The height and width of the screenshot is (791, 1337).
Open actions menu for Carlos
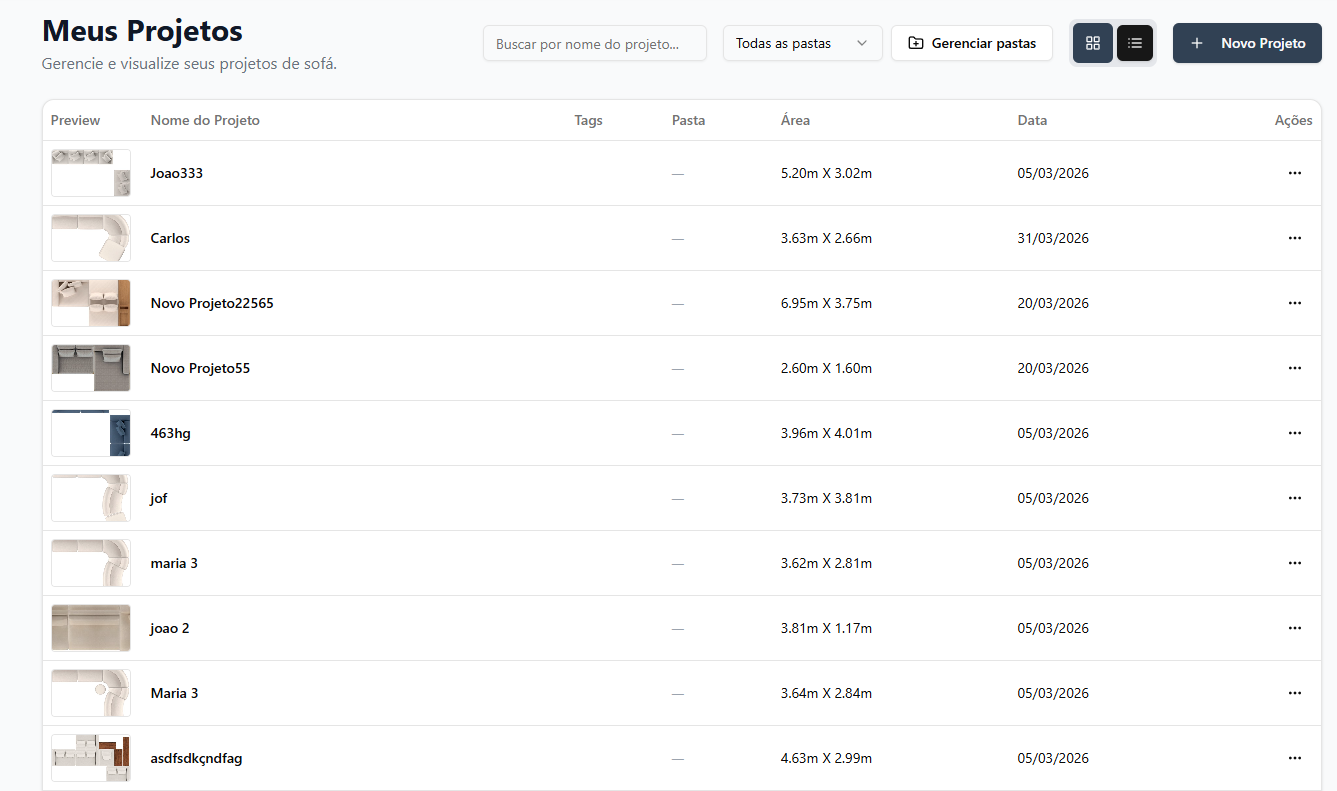point(1295,238)
